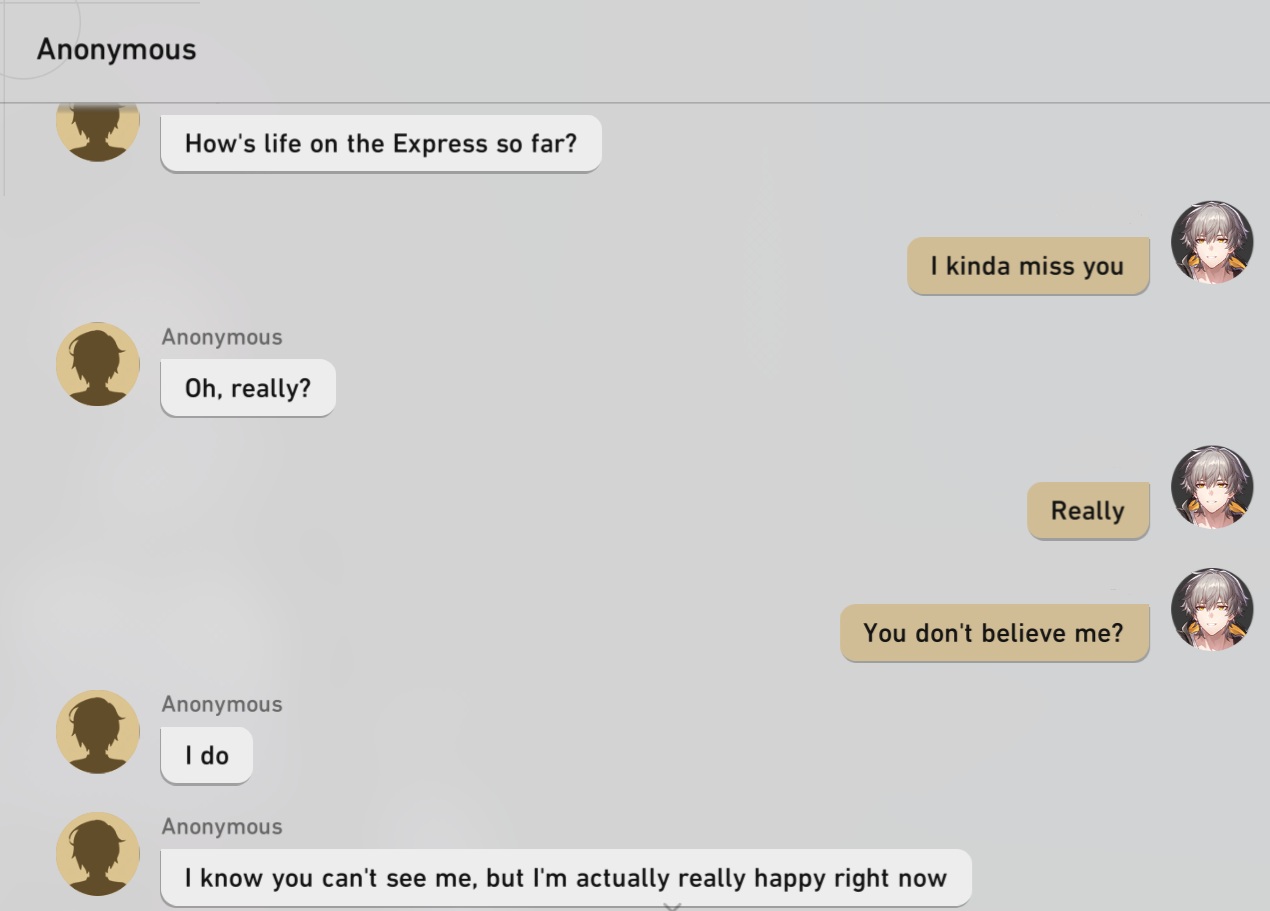The height and width of the screenshot is (911, 1270).
Task: Click the tan 'Really' reply bubble
Action: 1087,510
